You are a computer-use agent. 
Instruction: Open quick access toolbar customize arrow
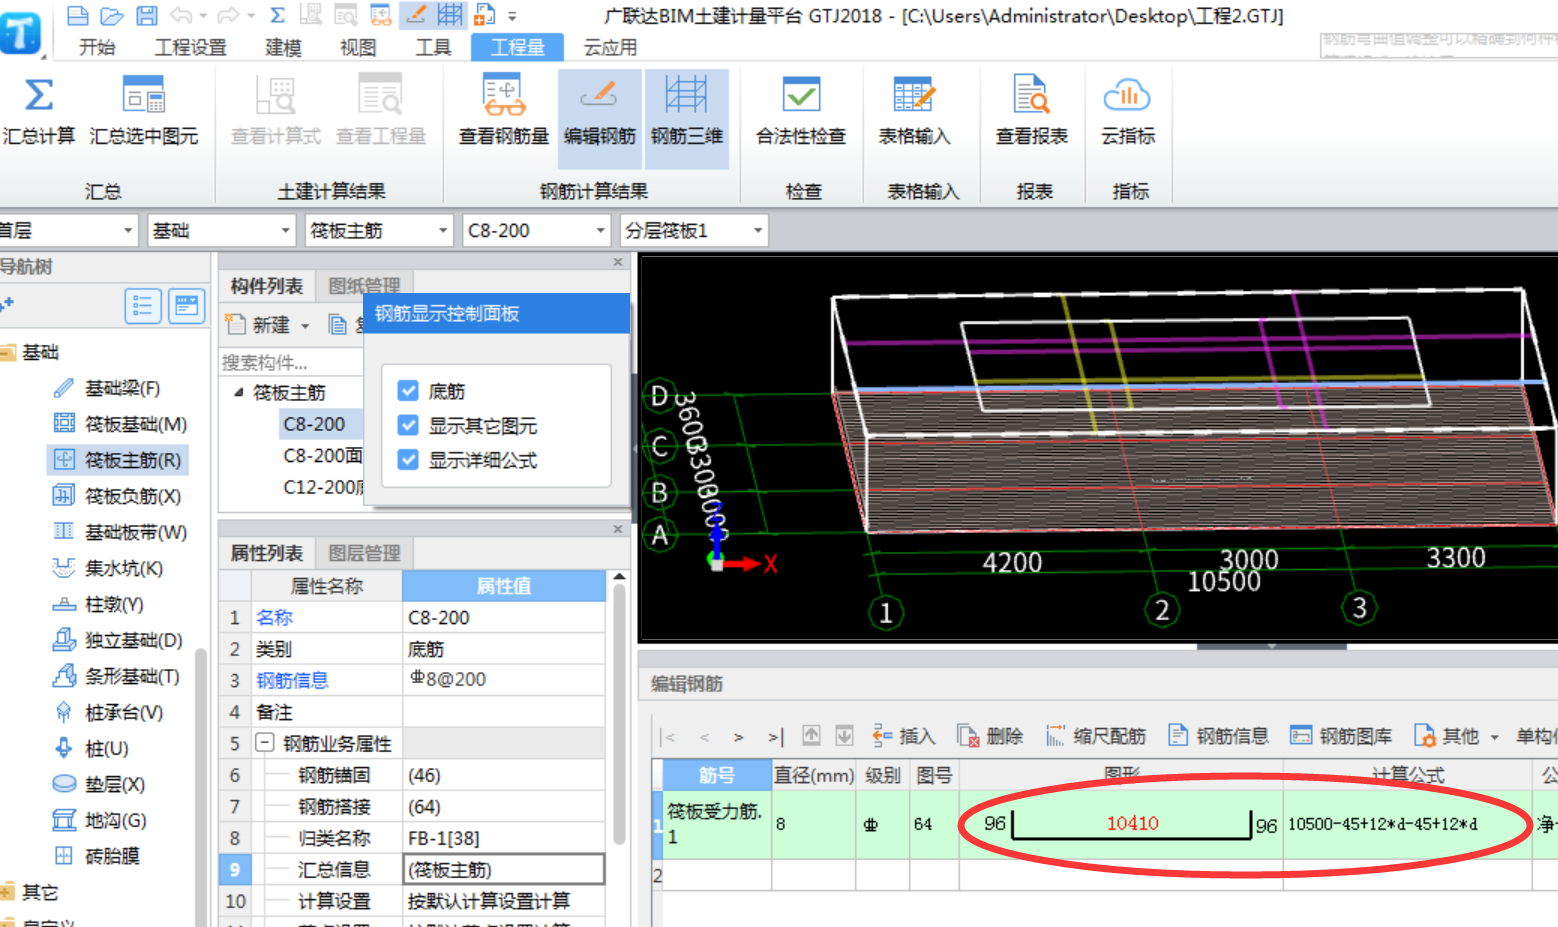click(512, 16)
